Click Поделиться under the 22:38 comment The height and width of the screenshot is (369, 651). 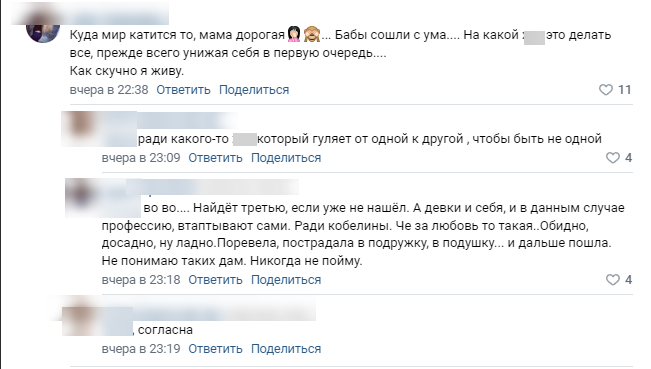pyautogui.click(x=254, y=90)
